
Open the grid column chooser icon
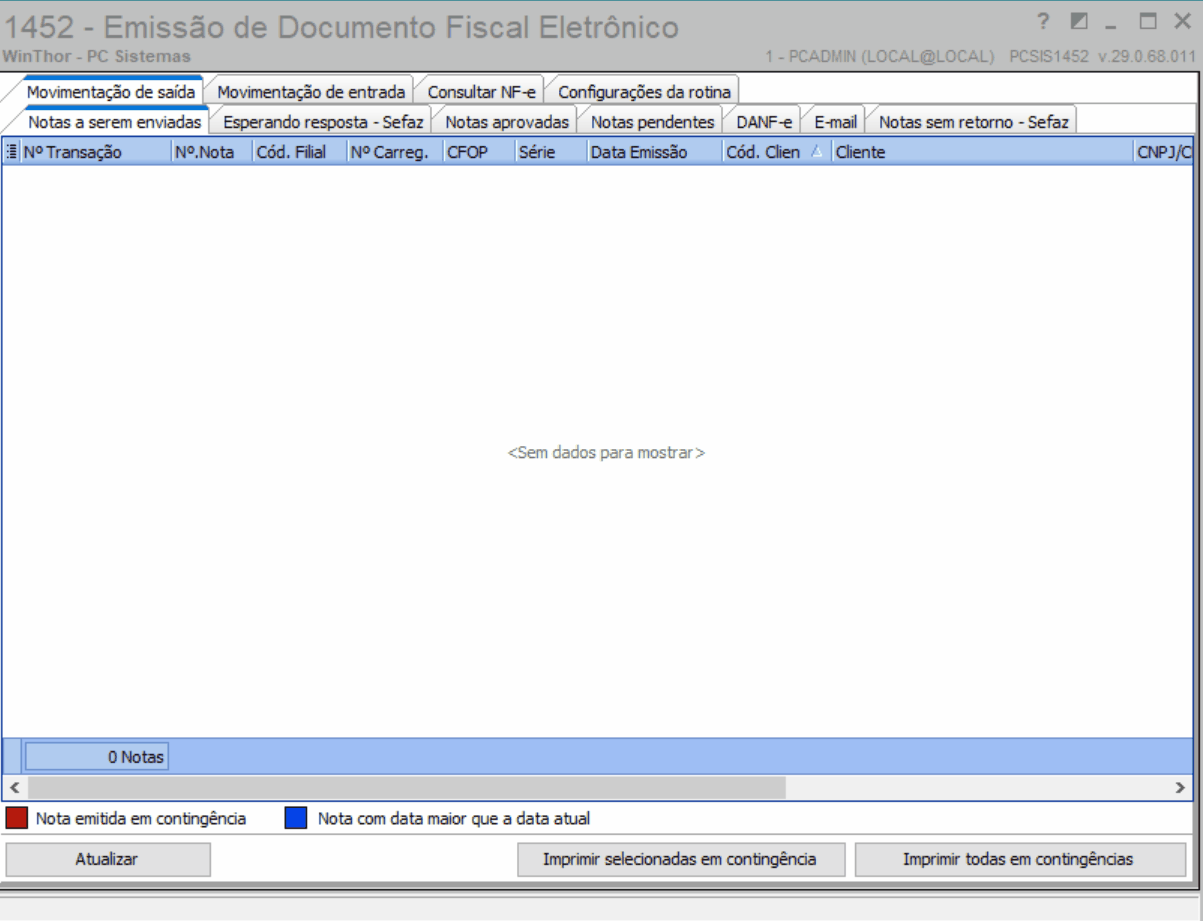[12, 152]
